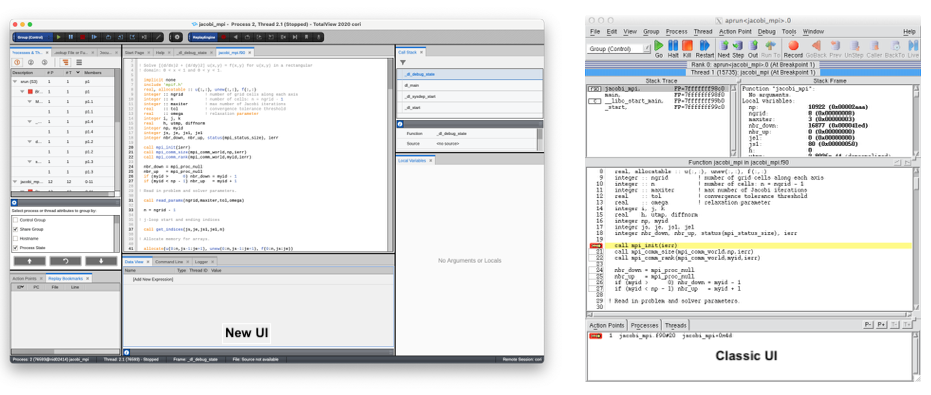931x395 pixels.
Task: Click the Out icon in Classic UI
Action: click(753, 45)
